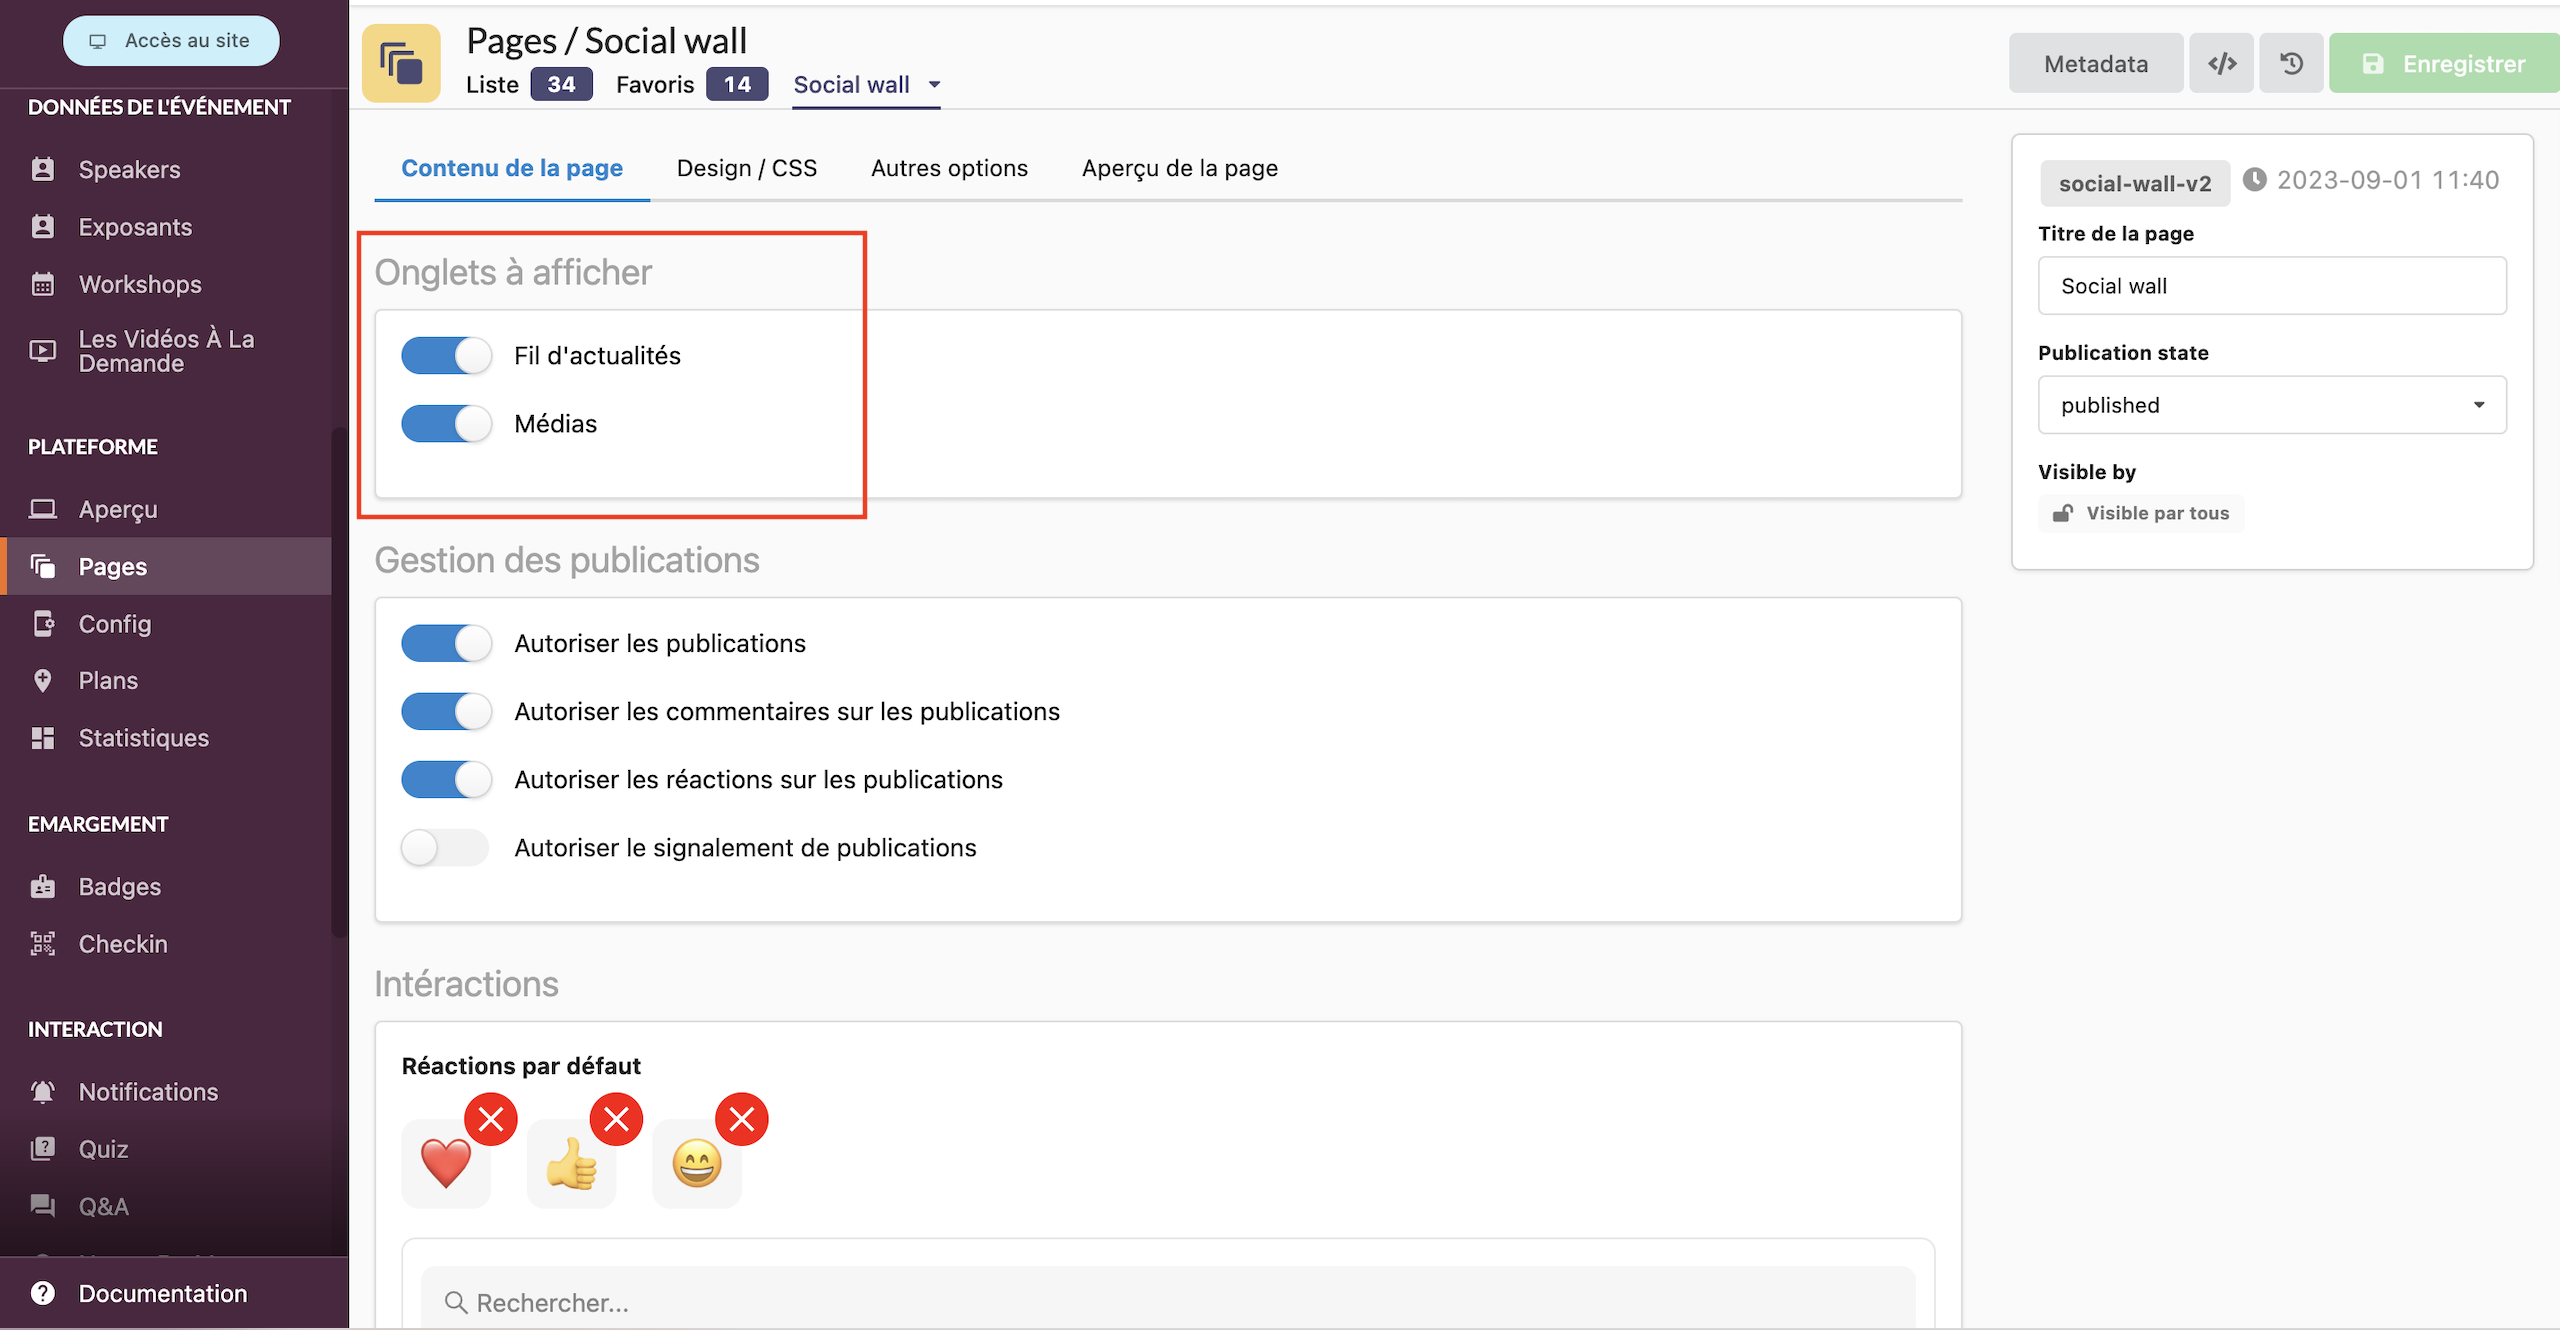Enable signalement de publications toggle
The image size is (2560, 1330).
(446, 847)
